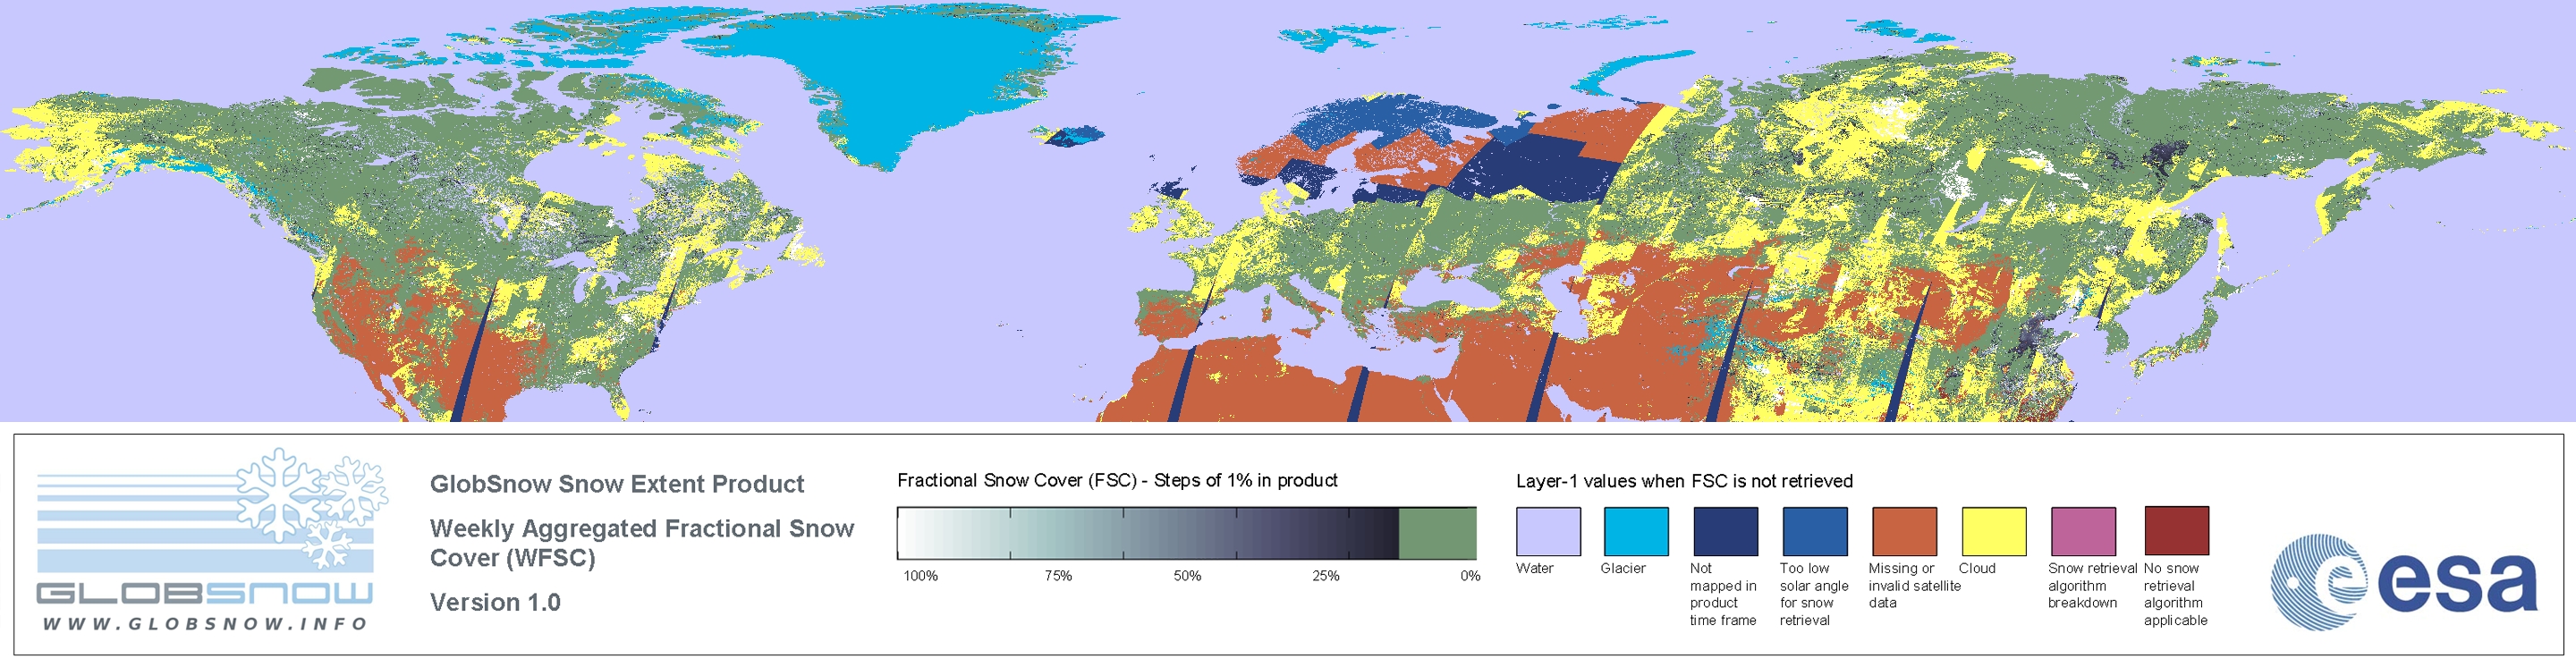The image size is (2576, 667).
Task: Open the WWW.GLOBSNOW.INFO website text
Action: [205, 623]
